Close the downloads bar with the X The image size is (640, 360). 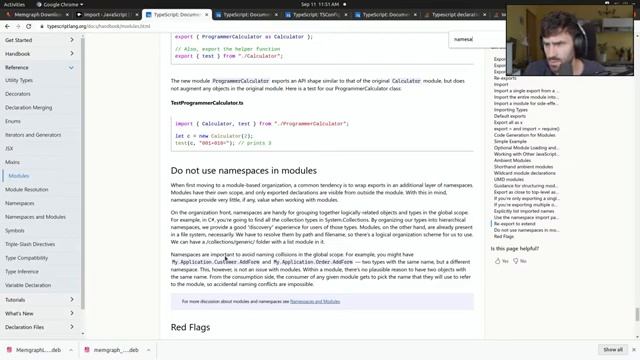(633, 350)
